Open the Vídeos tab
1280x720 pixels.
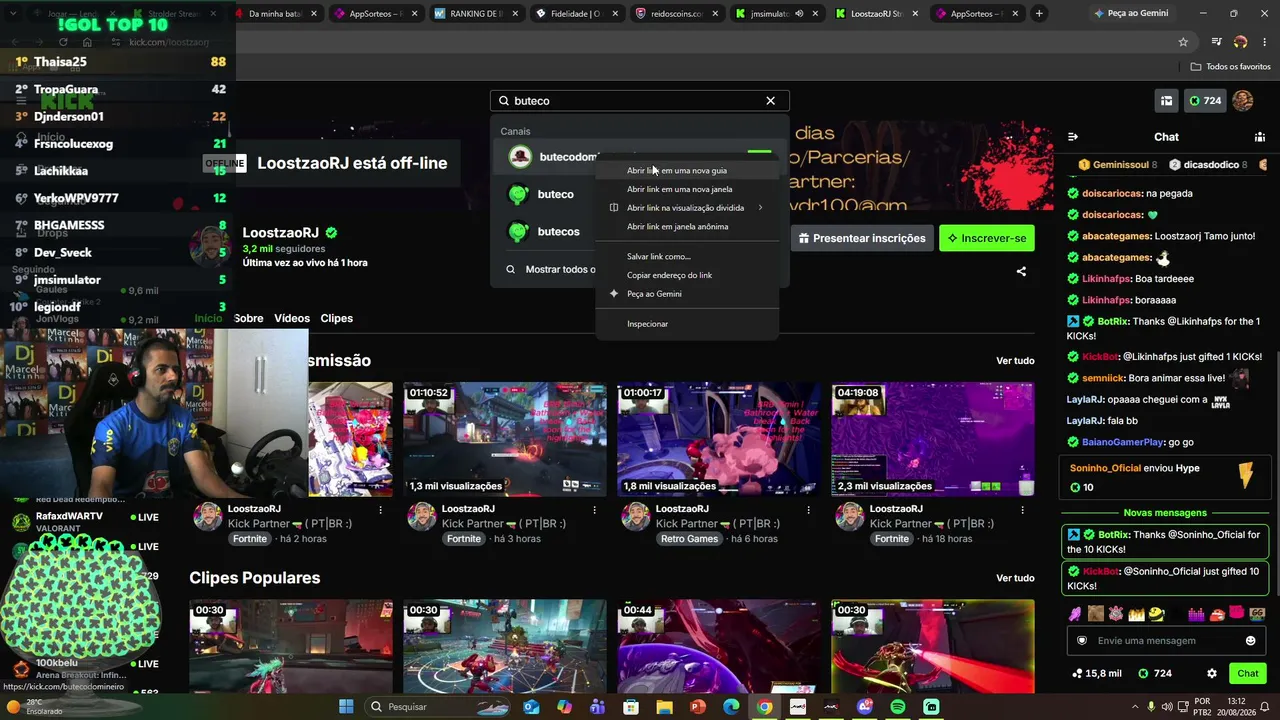click(292, 318)
